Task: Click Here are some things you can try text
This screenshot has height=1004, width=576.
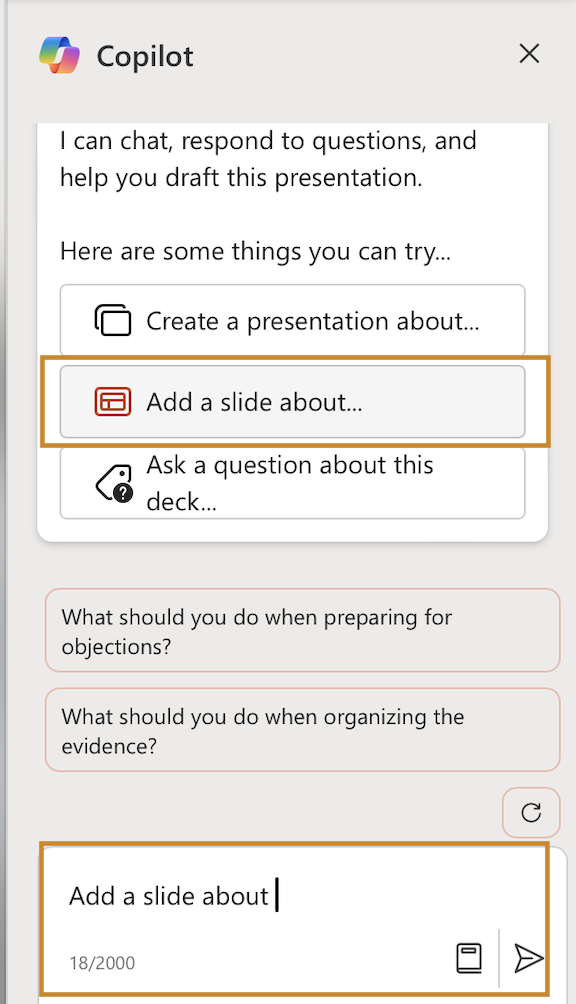Action: 255,252
